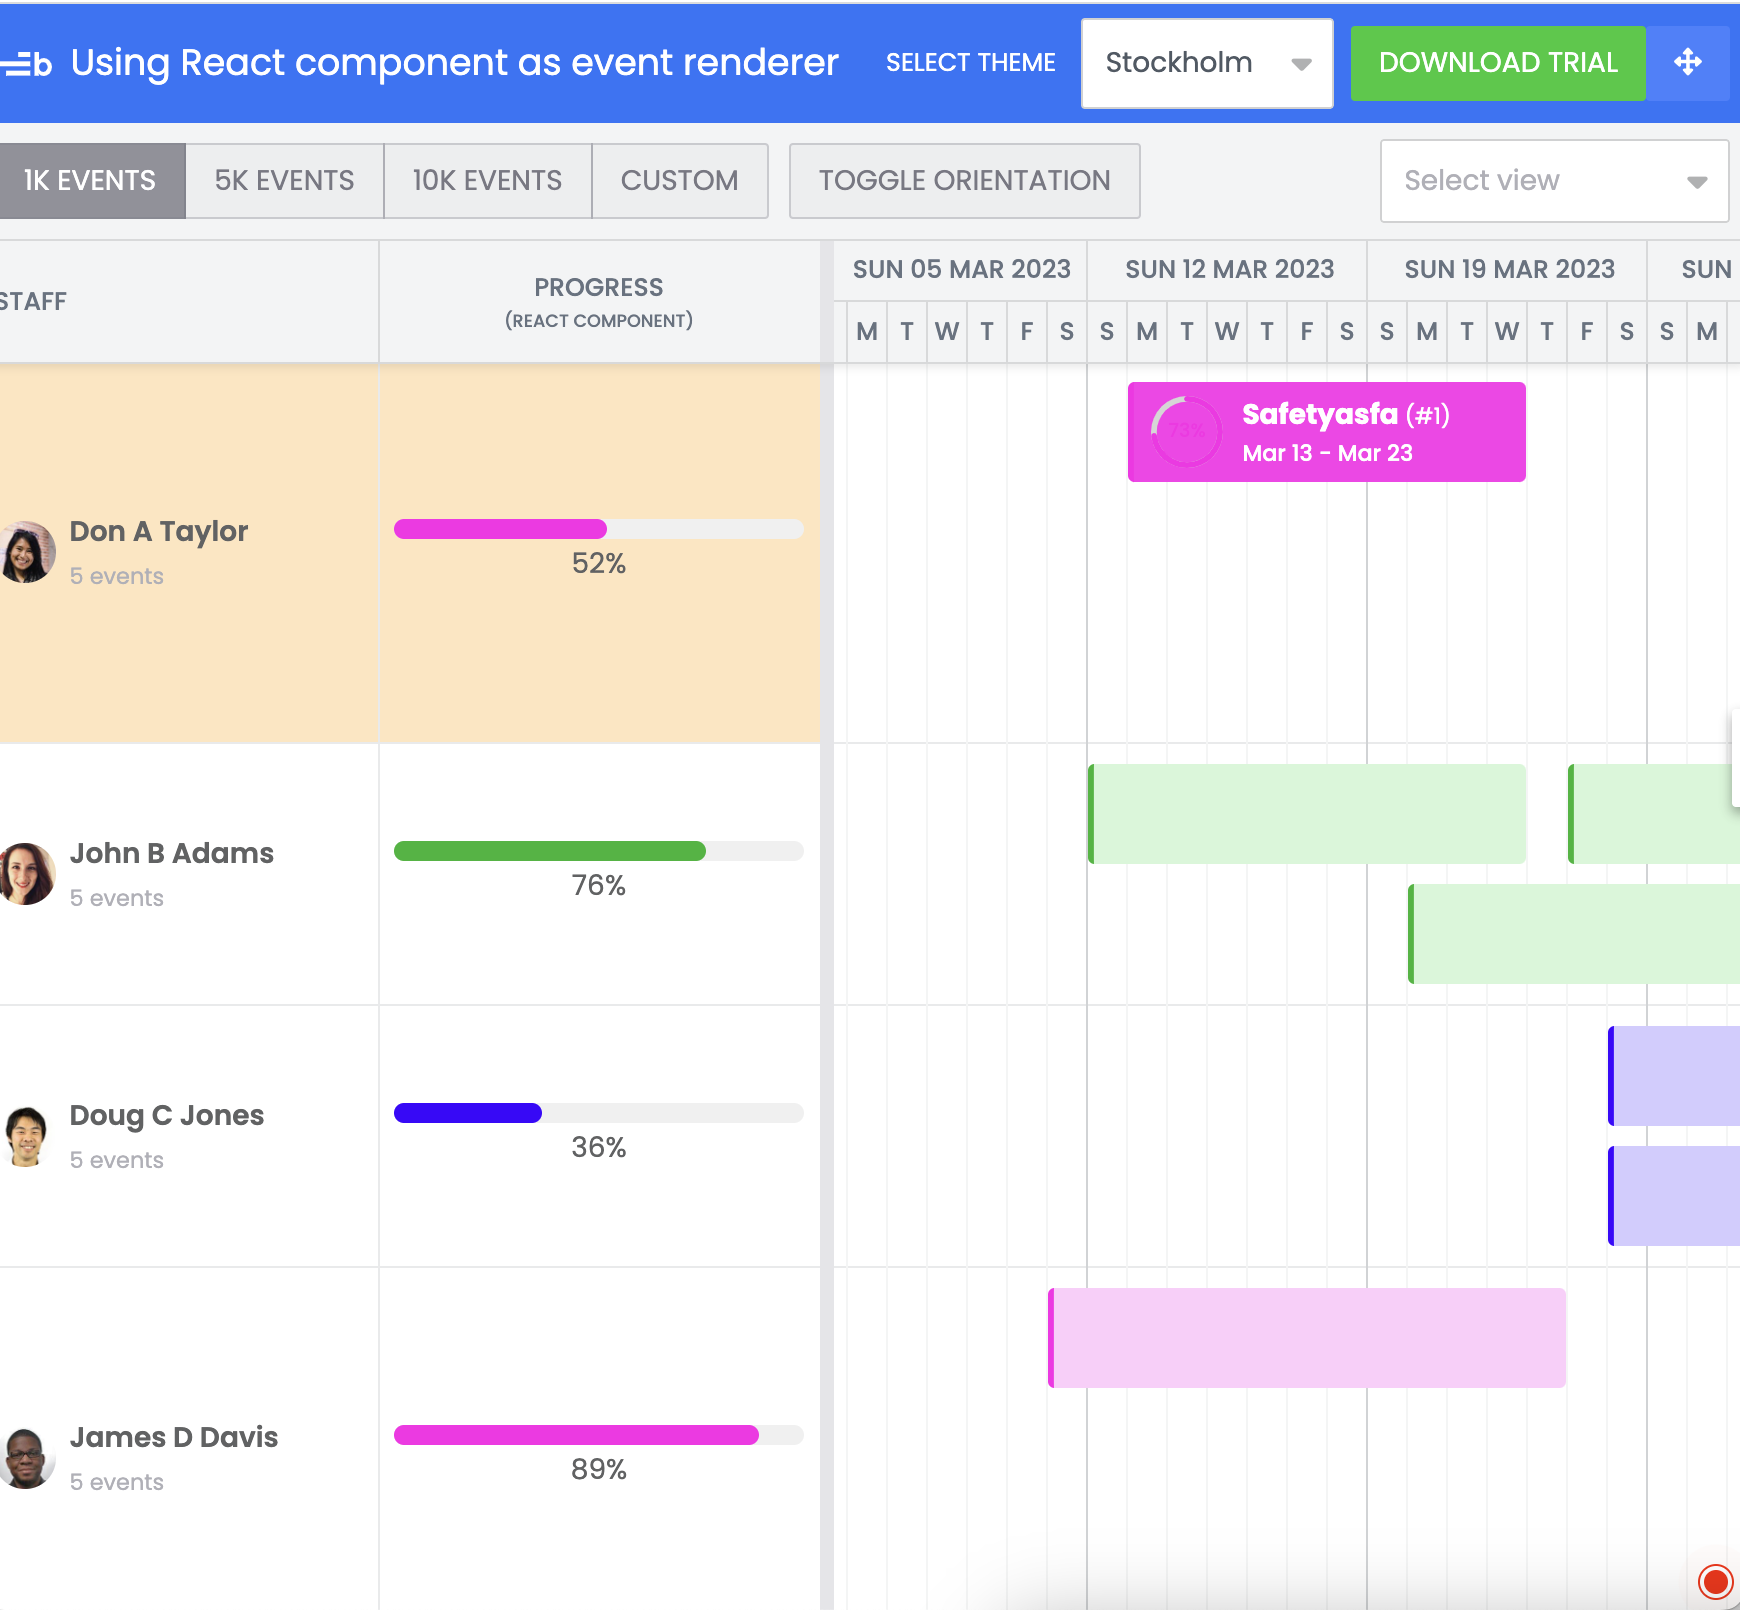
Task: Select the Safetyasfa event bar
Action: coord(1325,431)
